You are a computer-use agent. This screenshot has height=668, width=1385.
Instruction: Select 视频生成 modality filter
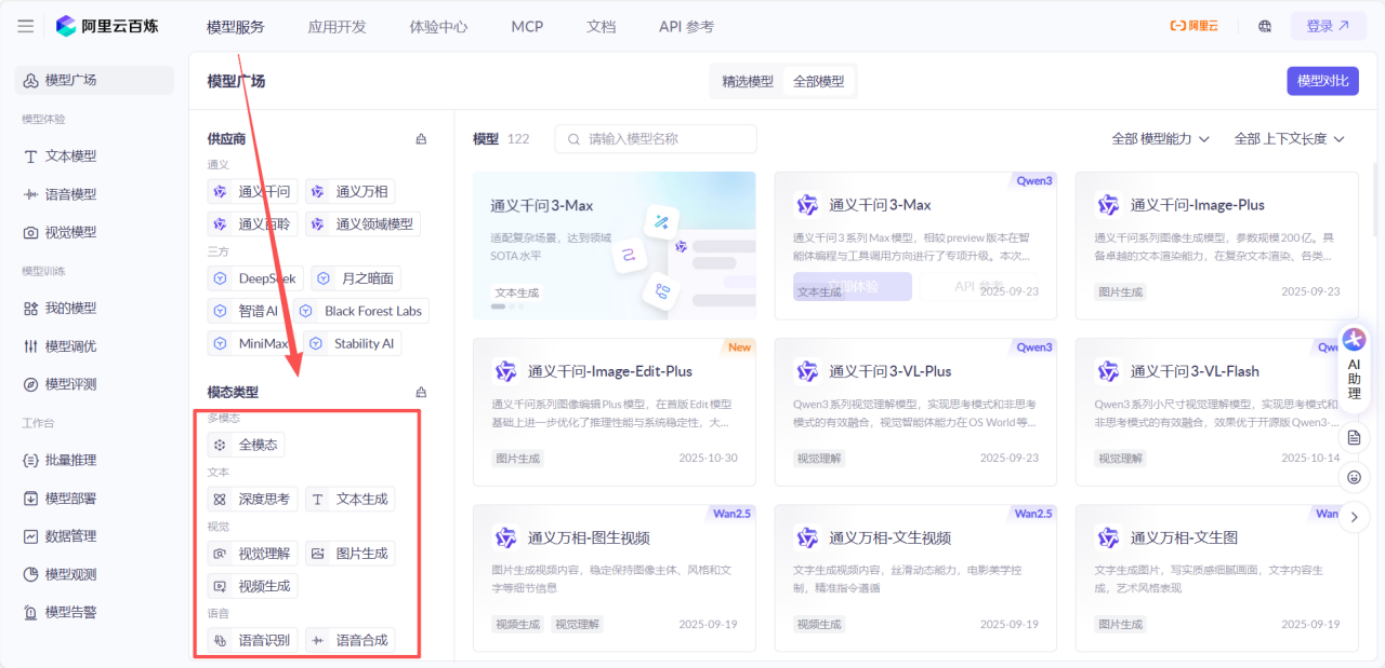[252, 586]
